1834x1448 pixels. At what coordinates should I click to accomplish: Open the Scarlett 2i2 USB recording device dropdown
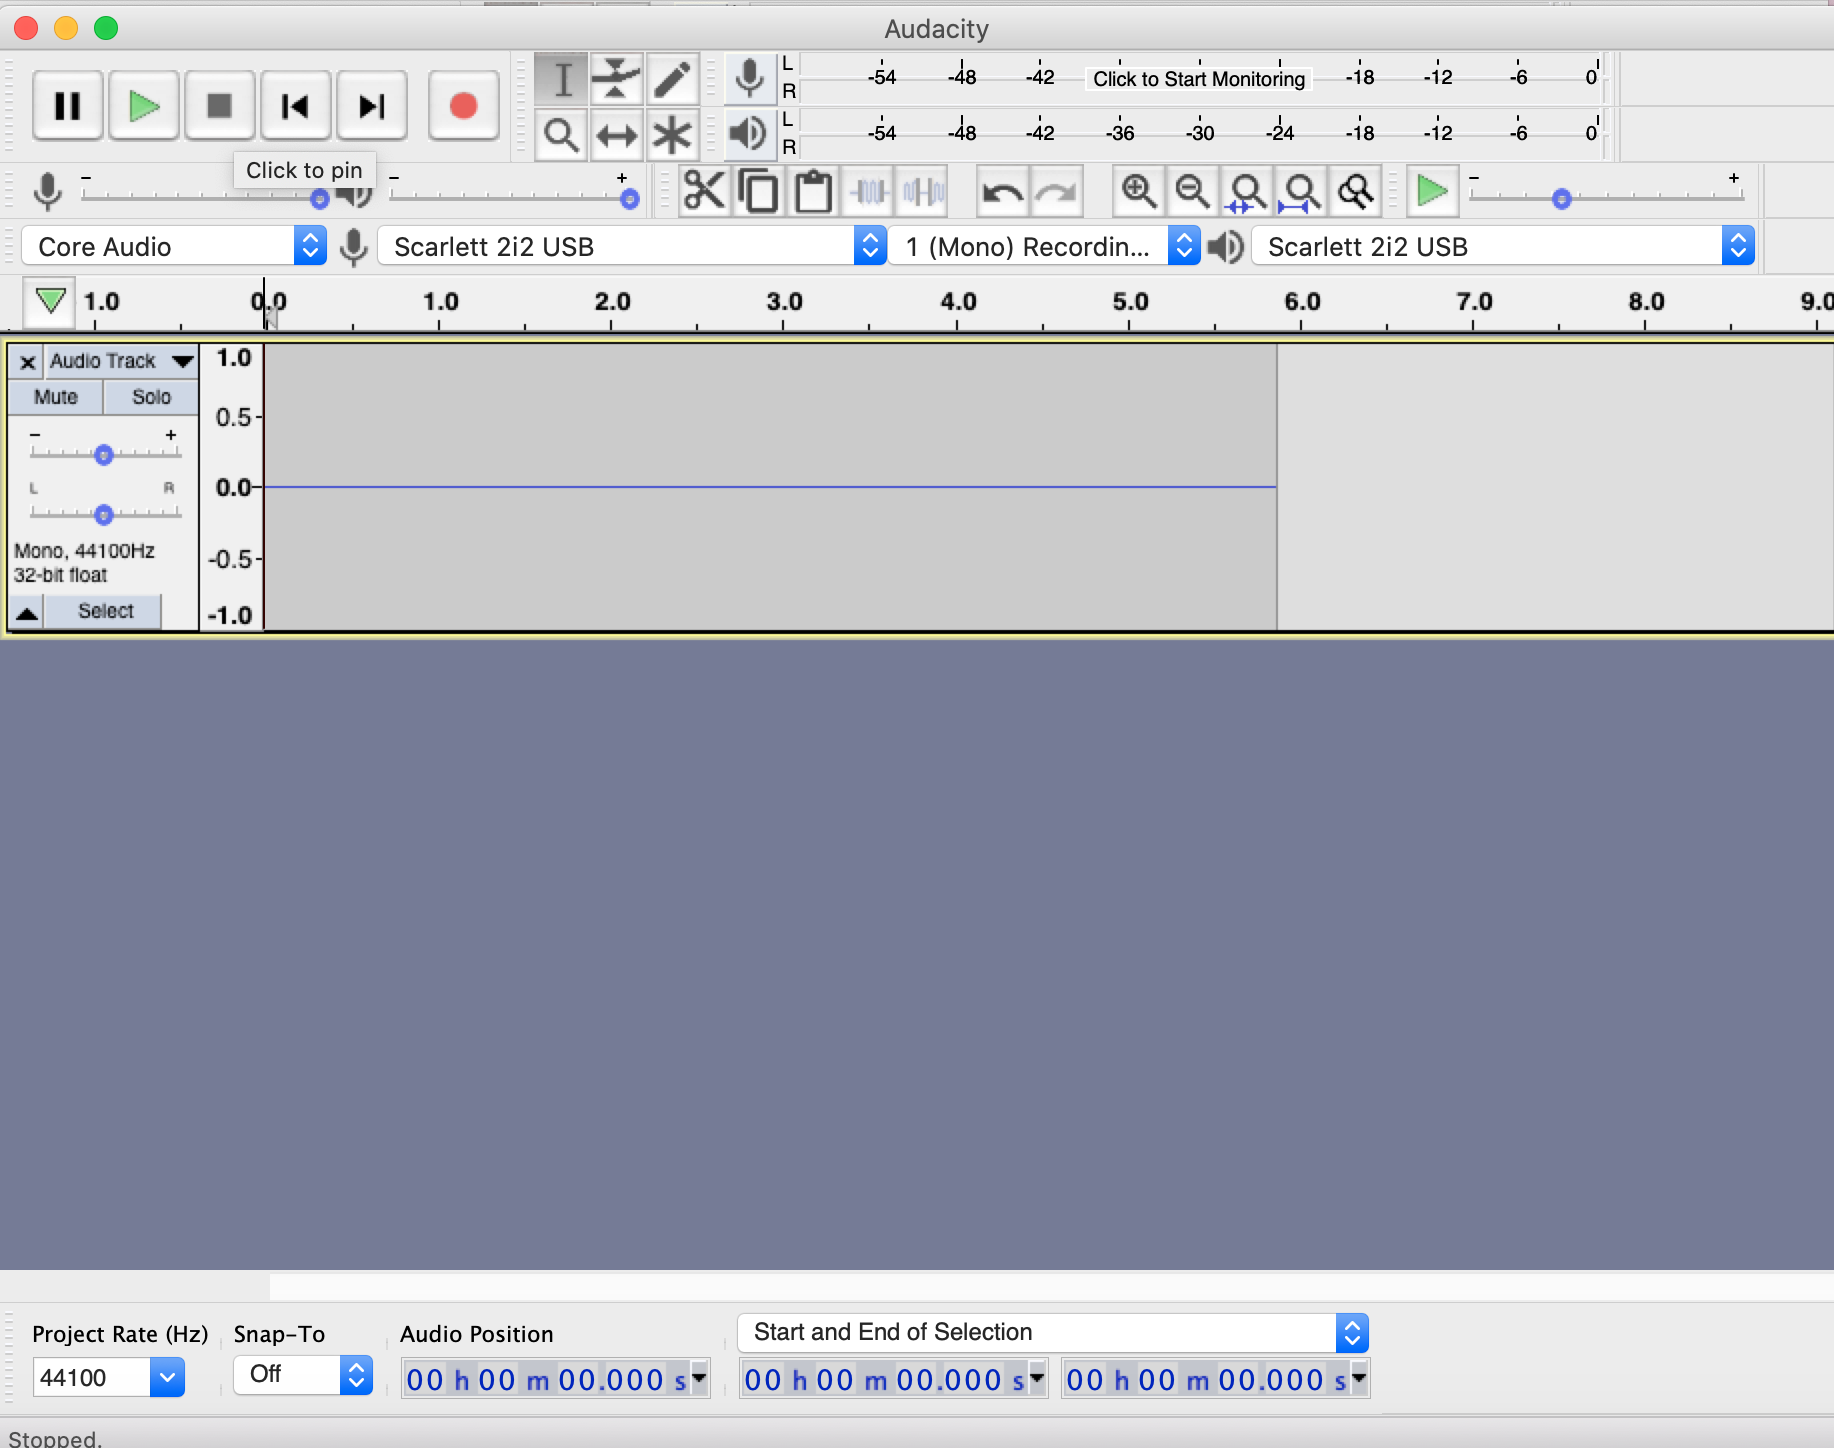click(632, 246)
